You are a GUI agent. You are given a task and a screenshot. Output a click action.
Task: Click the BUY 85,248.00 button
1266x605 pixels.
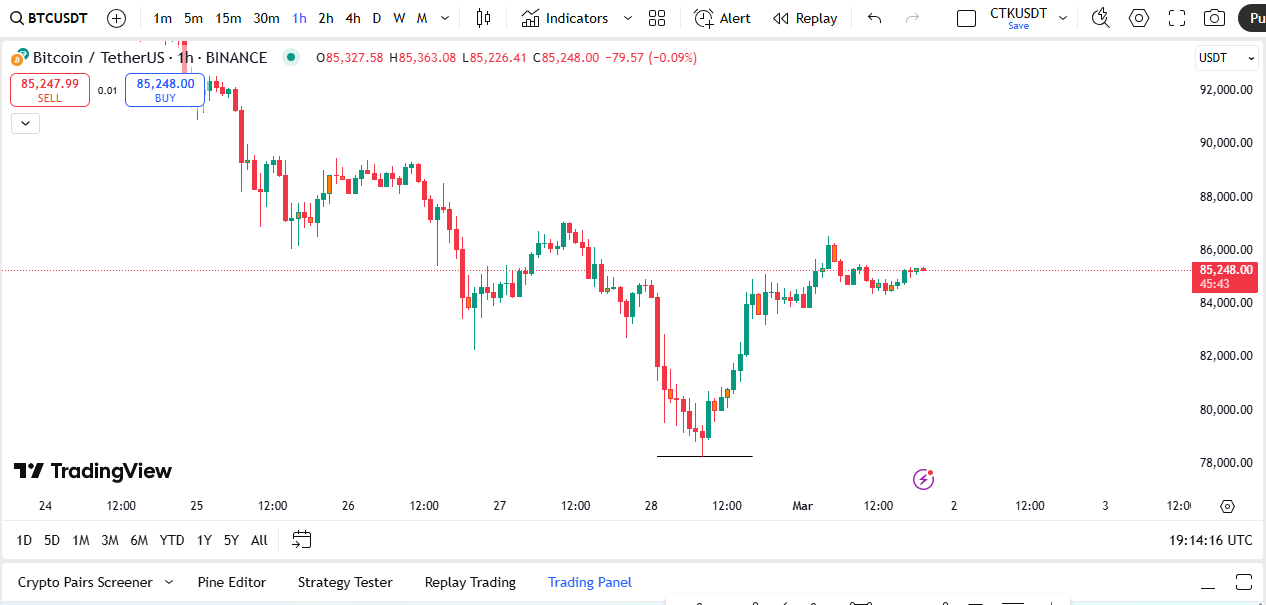(165, 90)
